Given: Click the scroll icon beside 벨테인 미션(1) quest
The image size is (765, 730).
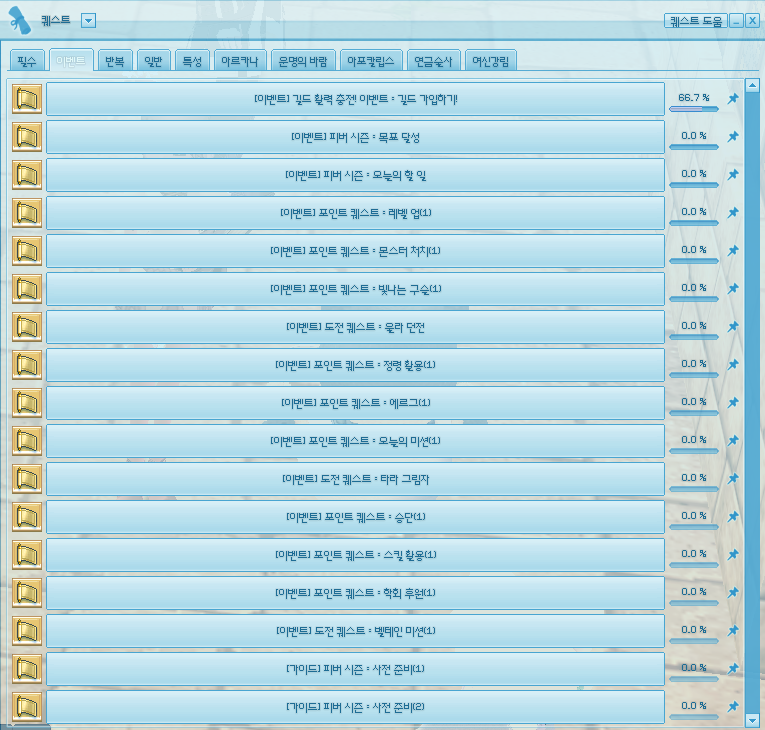Looking at the screenshot, I should (27, 631).
